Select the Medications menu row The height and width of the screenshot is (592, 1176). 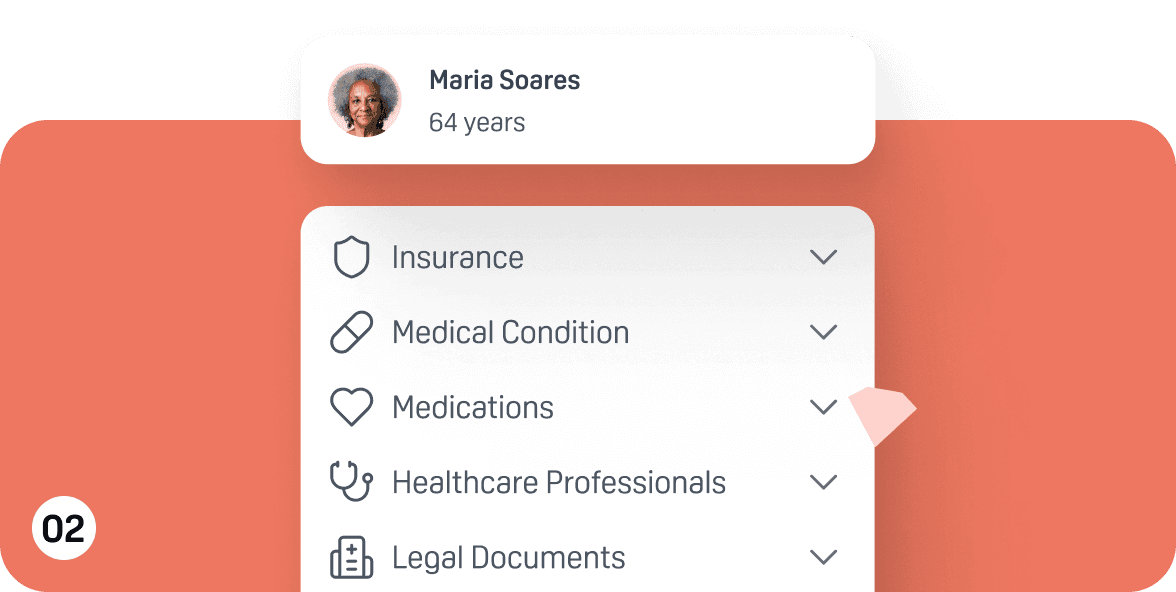tap(588, 406)
